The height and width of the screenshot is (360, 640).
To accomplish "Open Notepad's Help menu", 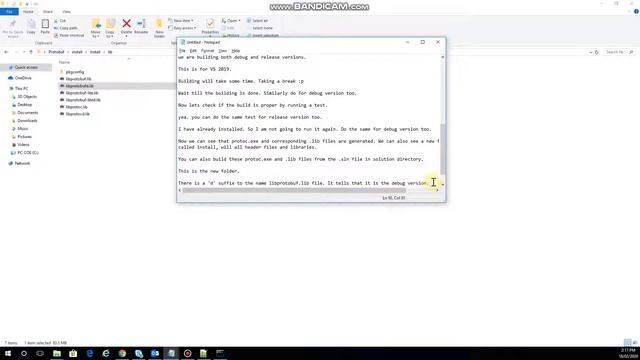I will point(236,51).
